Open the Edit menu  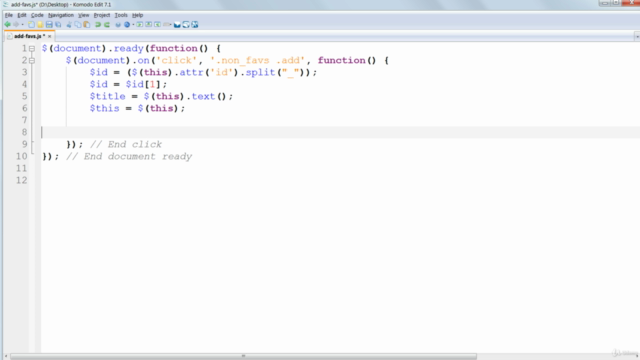22,15
